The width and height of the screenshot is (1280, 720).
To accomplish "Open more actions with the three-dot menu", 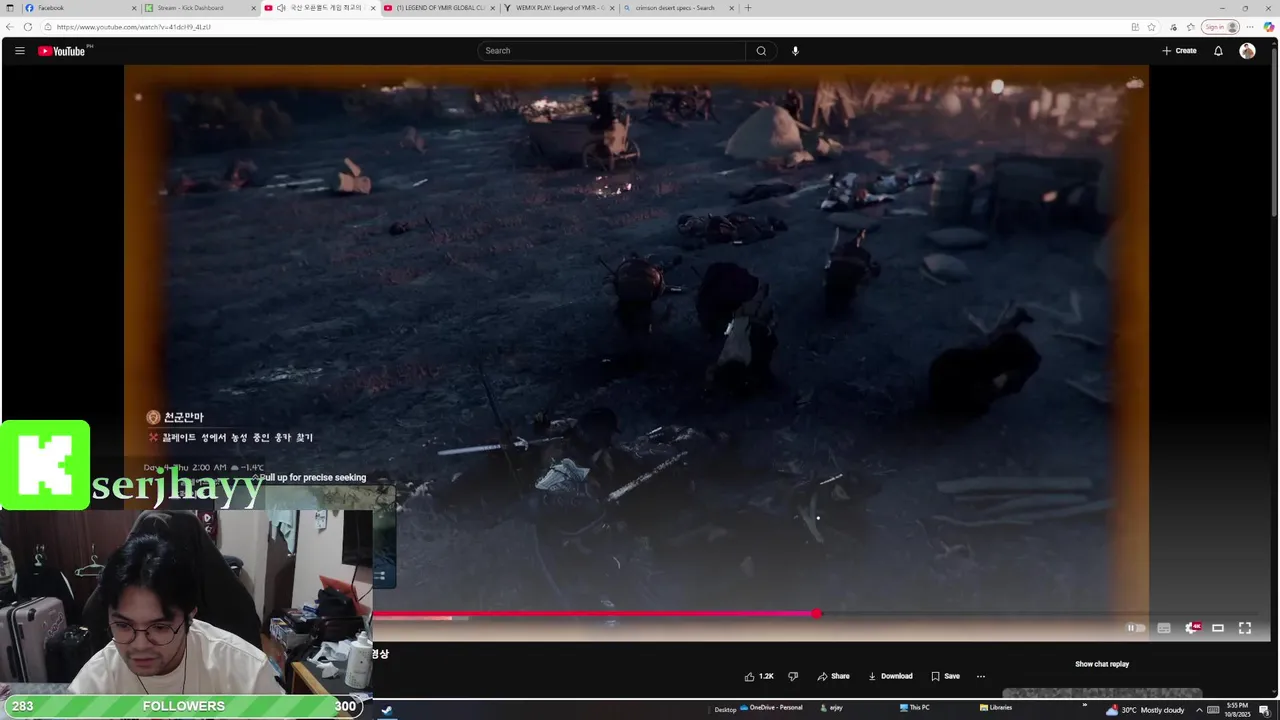I will pos(981,676).
